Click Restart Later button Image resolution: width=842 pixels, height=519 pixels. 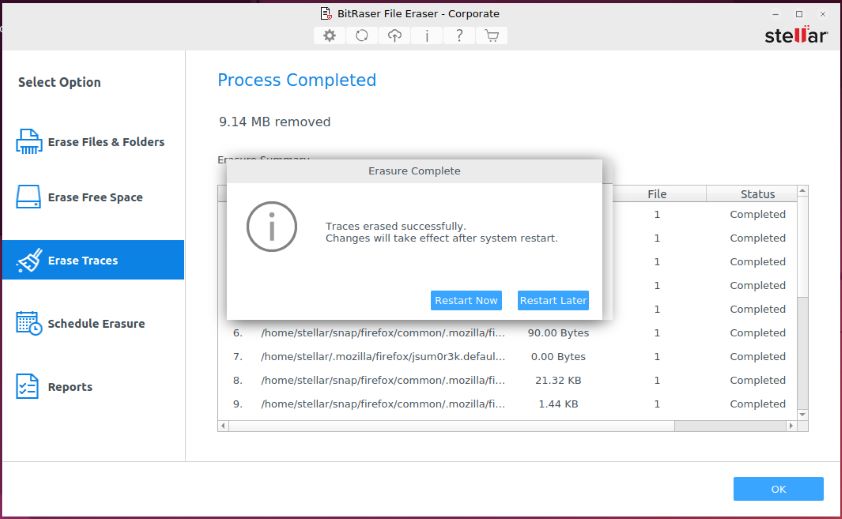[x=553, y=300]
